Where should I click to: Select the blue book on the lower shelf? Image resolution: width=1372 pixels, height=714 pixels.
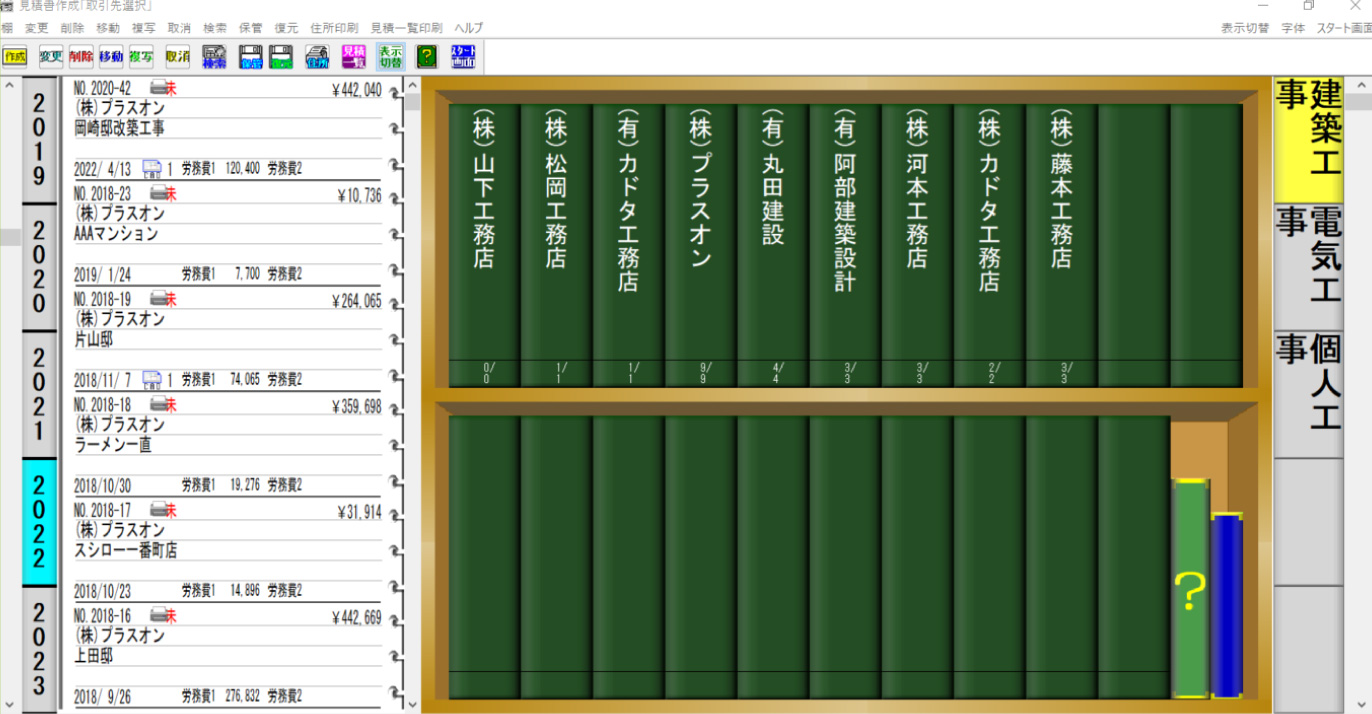pos(1226,604)
